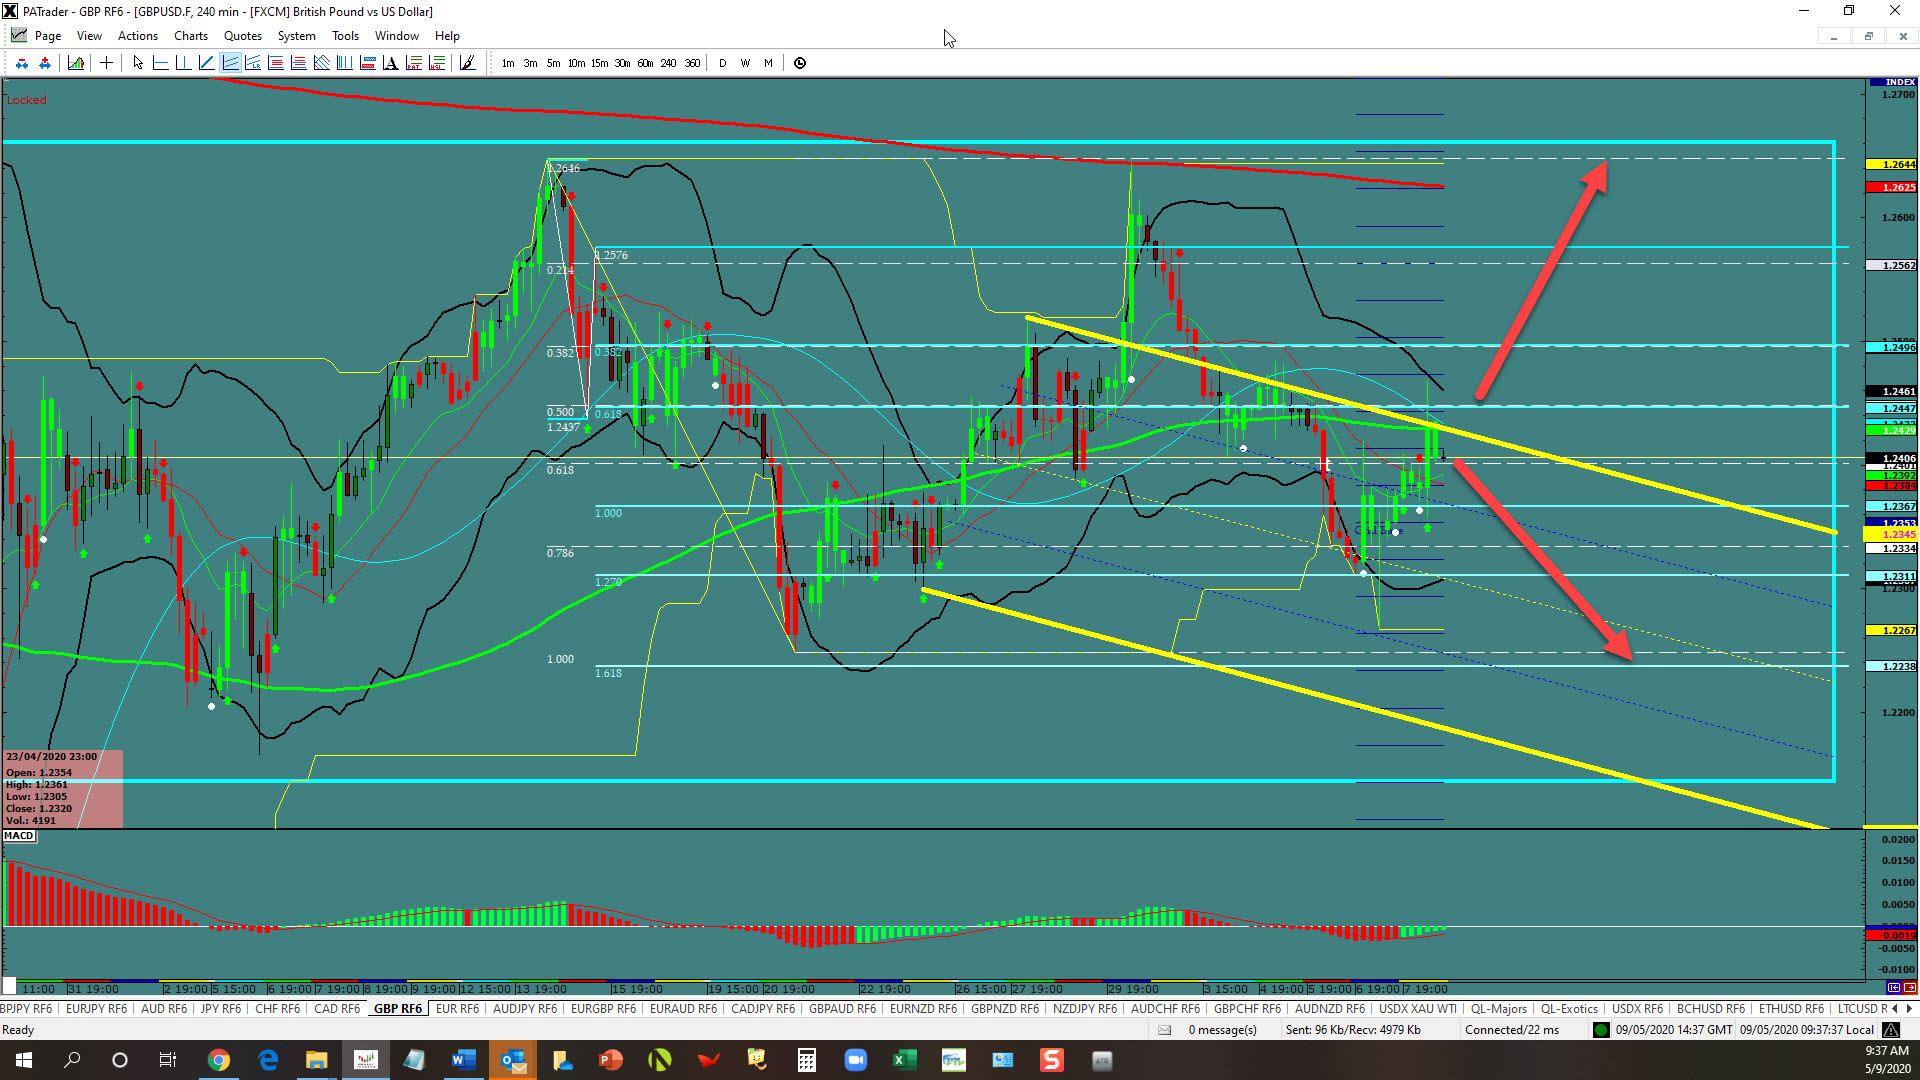Viewport: 1920px width, 1080px height.
Task: Open the Charts menu
Action: click(190, 36)
